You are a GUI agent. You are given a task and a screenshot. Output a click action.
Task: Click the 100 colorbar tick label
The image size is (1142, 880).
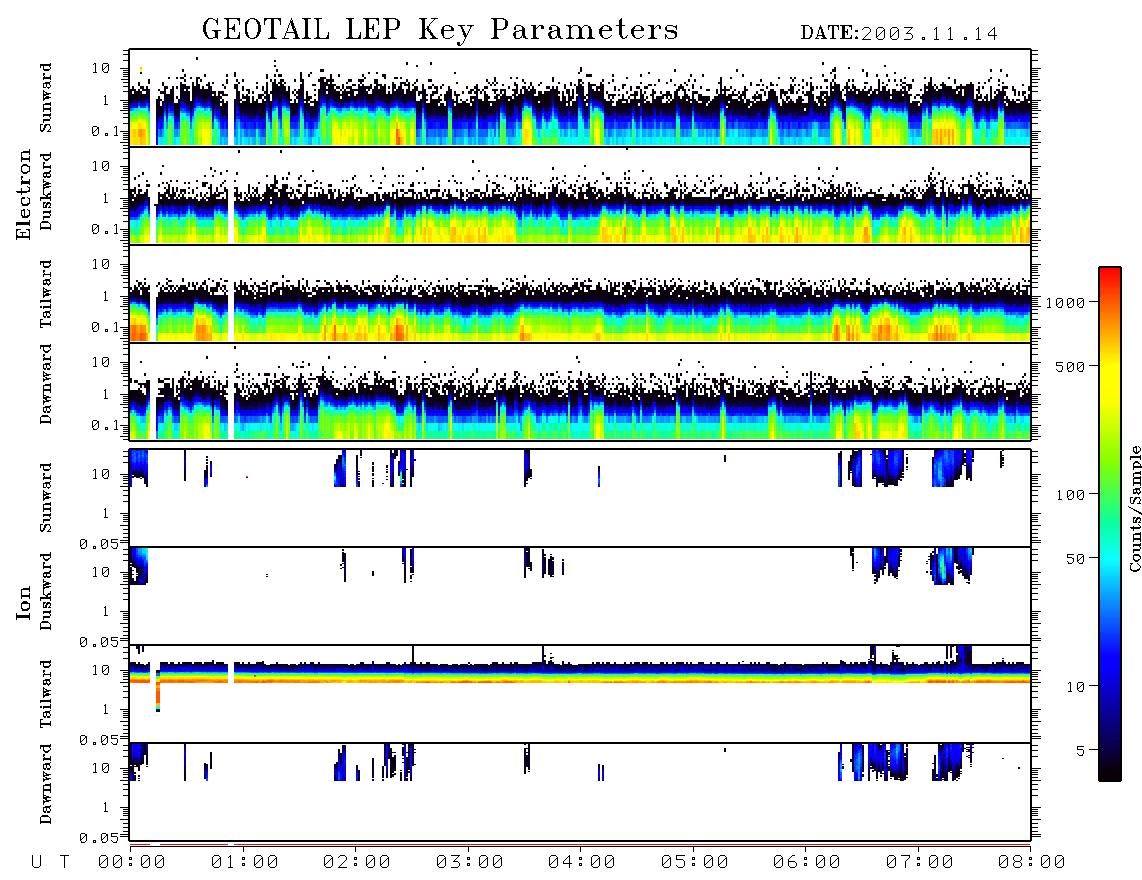(x=1070, y=495)
